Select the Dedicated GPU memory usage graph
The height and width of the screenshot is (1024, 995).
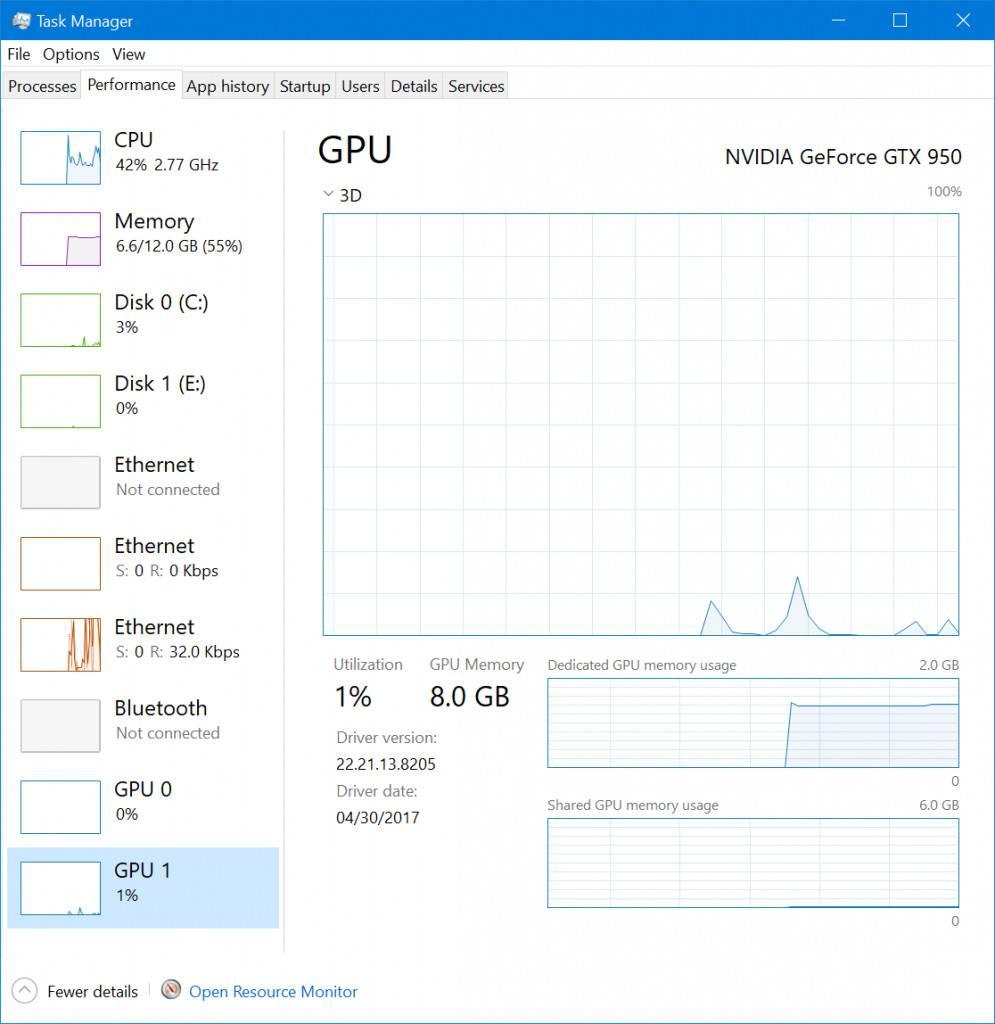(x=752, y=722)
